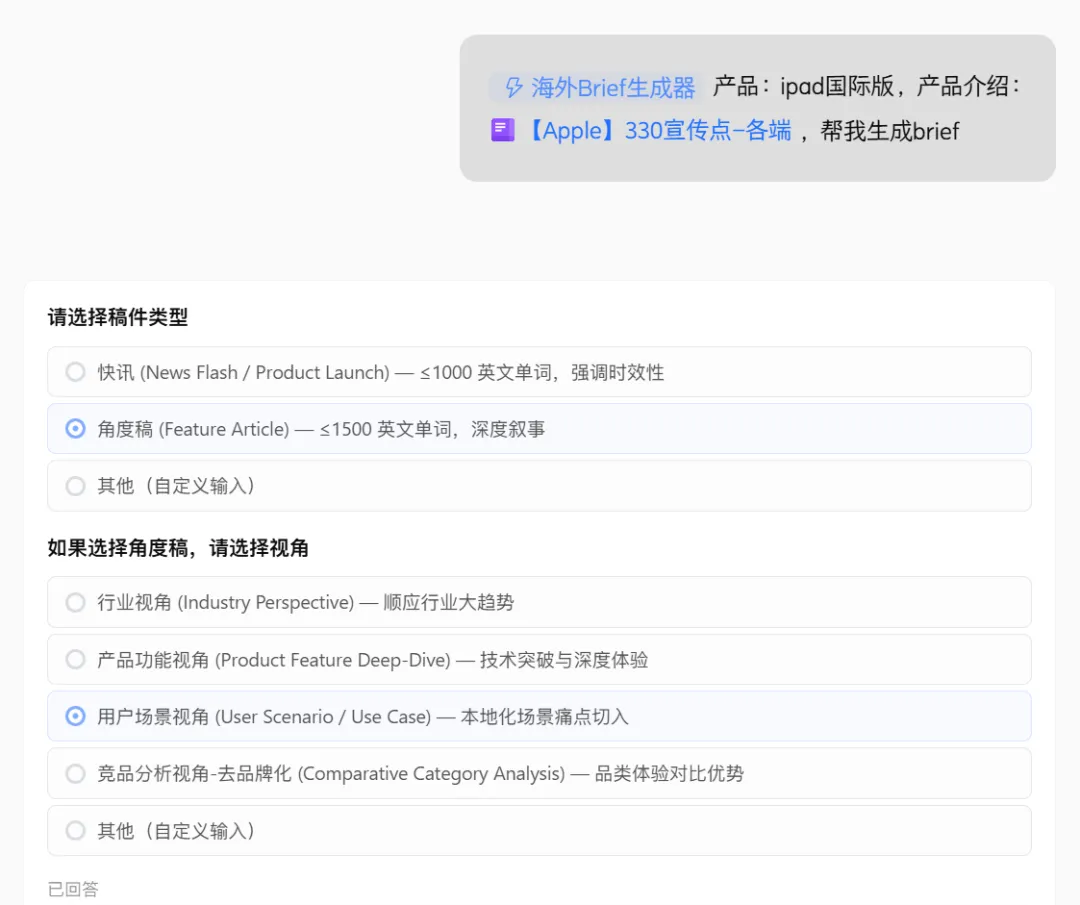This screenshot has width=1080, height=905.
Task: Select 其他（自定义输入） under 请选择稿件类型
Action: pos(539,486)
